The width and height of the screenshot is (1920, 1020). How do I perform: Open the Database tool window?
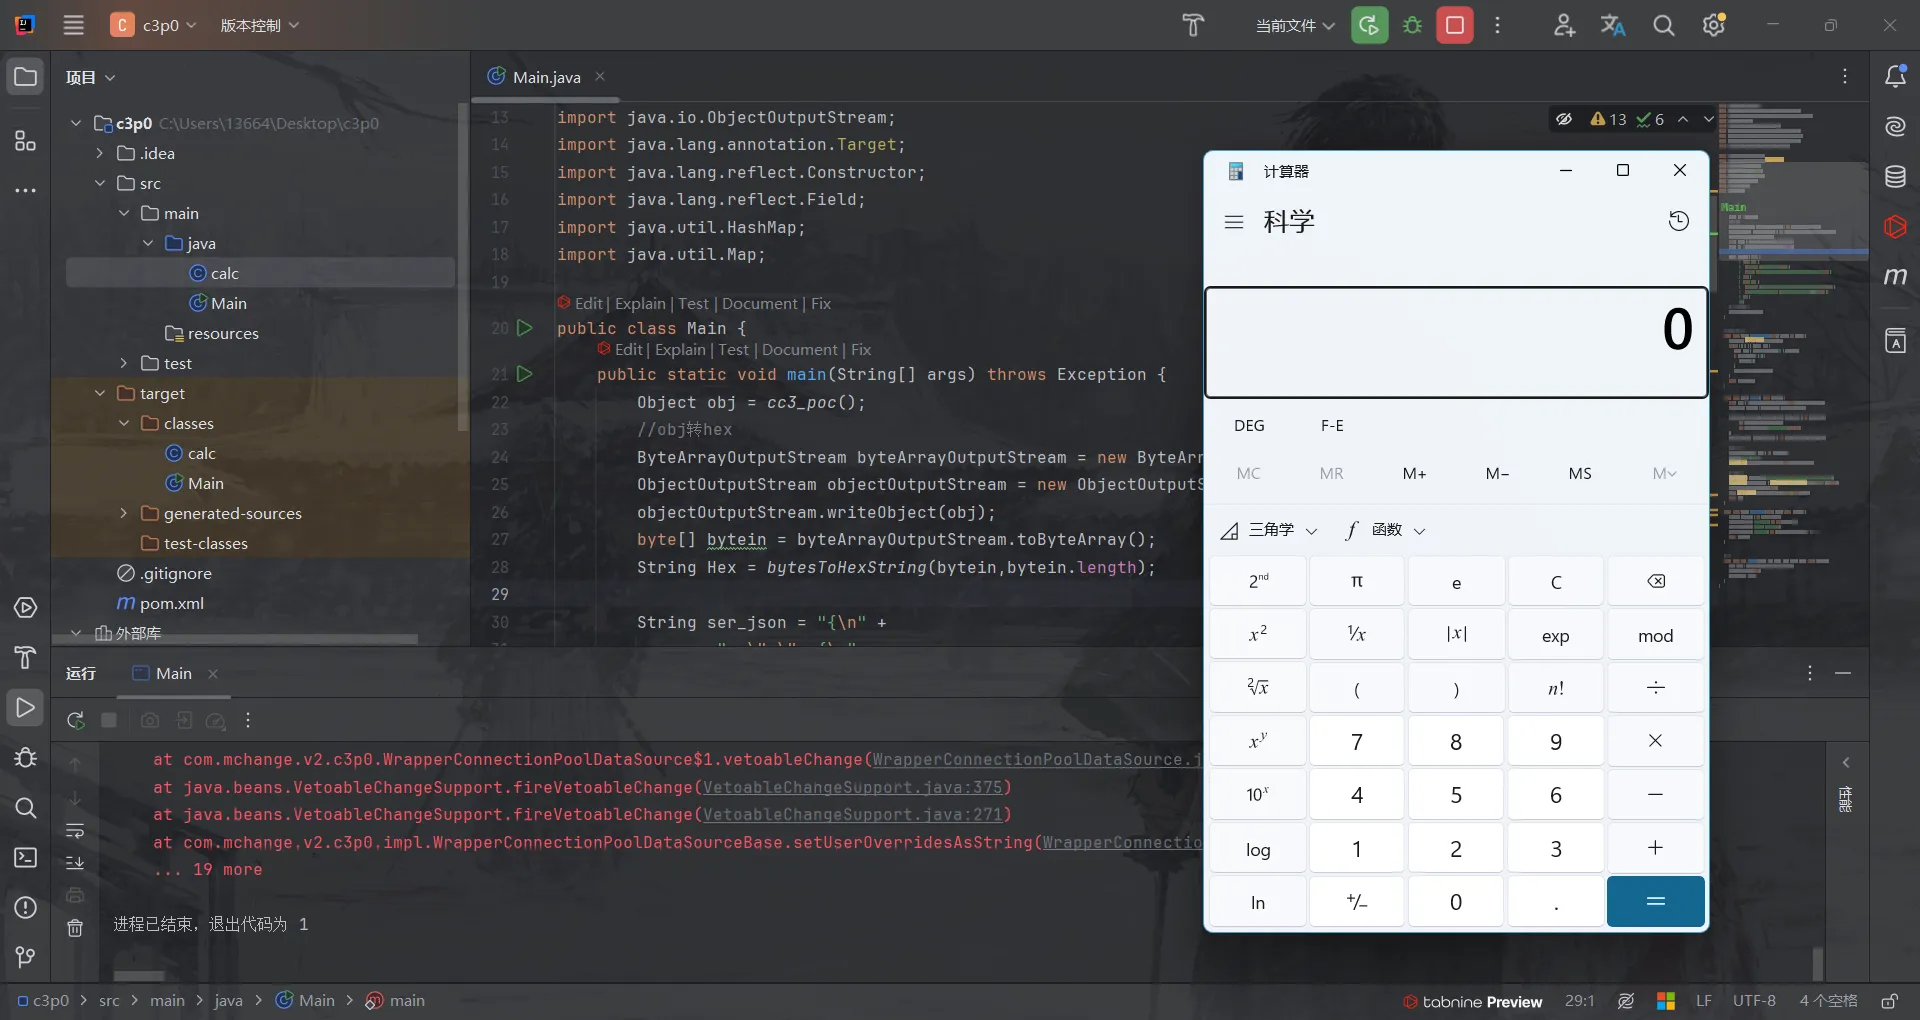(x=1895, y=177)
